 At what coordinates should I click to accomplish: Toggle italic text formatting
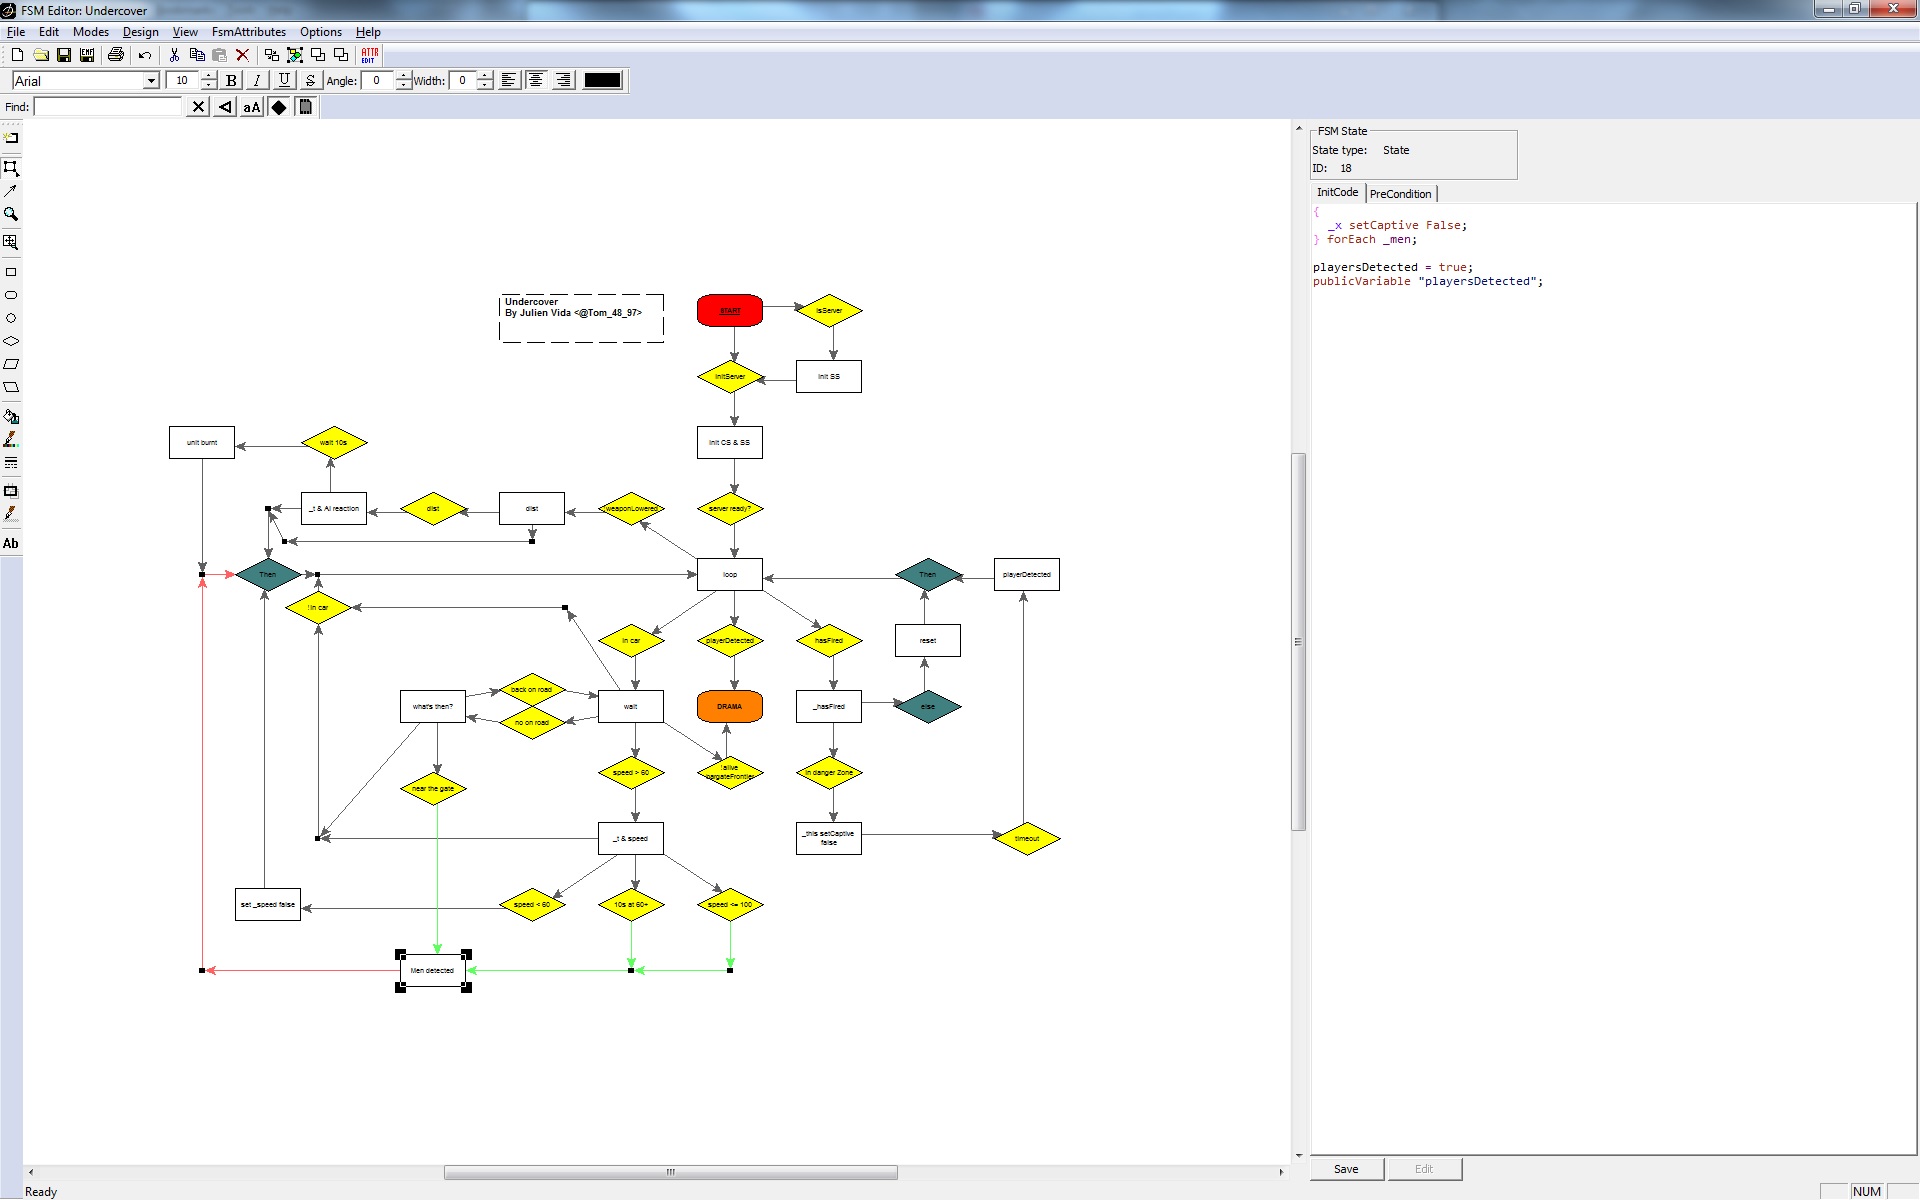[257, 81]
